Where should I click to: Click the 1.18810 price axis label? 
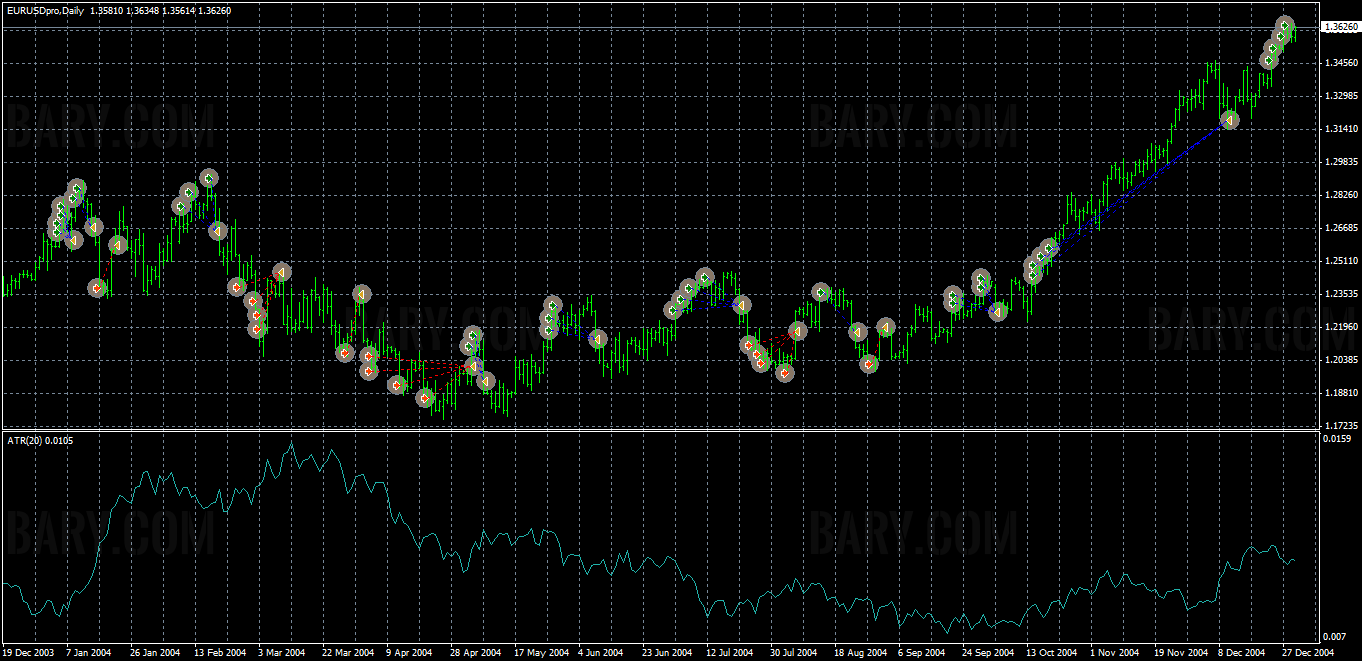coord(1340,392)
